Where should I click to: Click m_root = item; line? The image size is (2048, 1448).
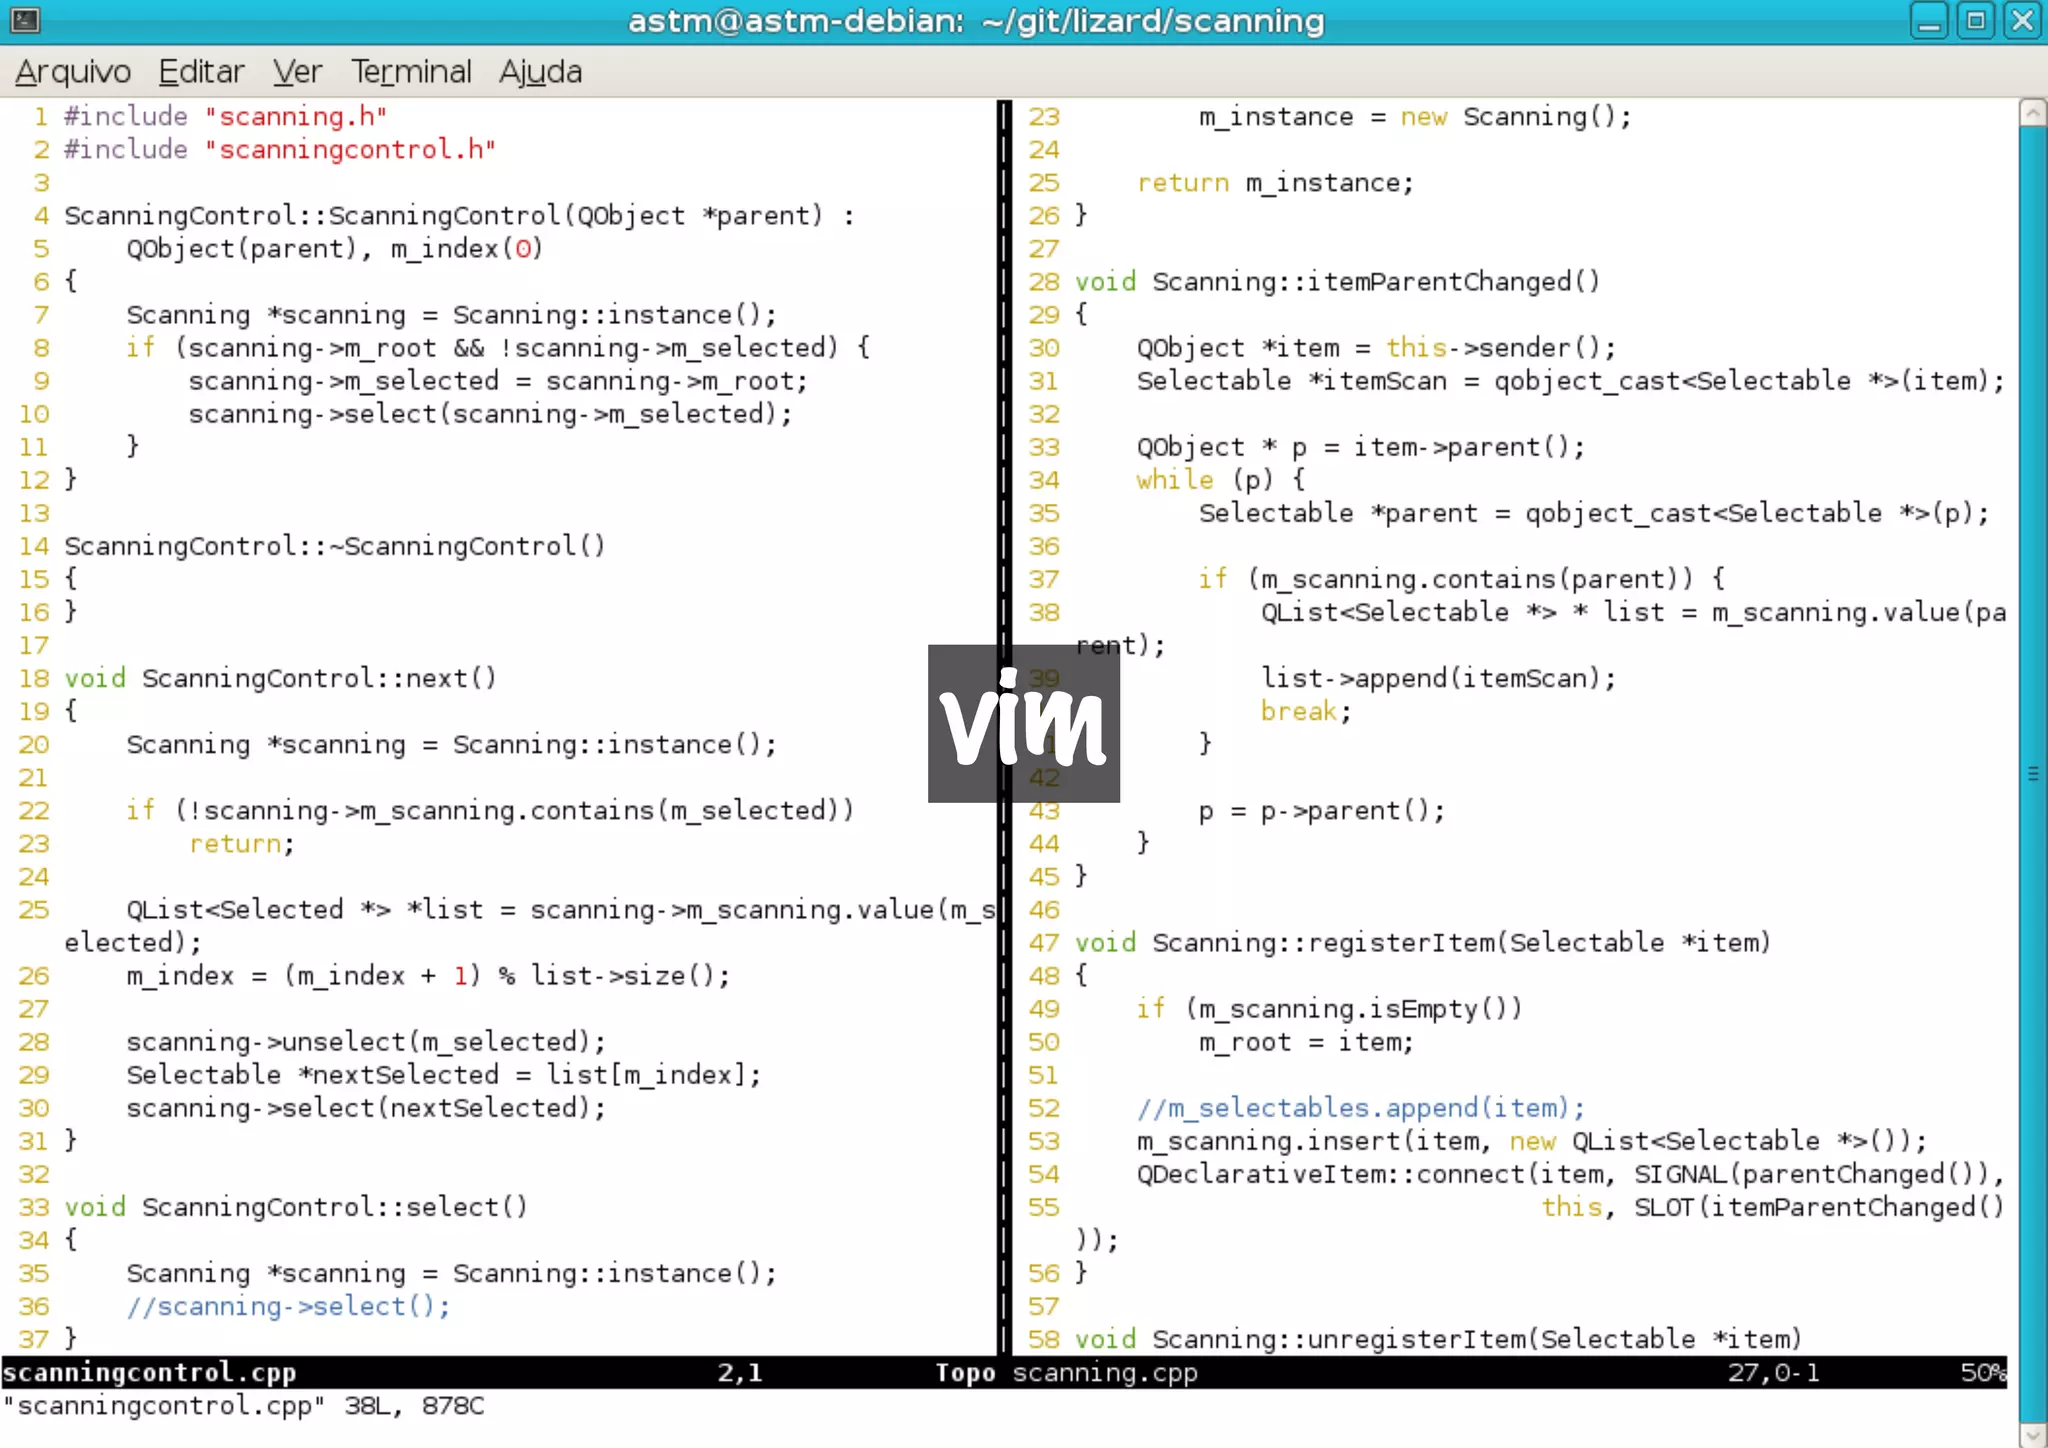coord(1306,1042)
